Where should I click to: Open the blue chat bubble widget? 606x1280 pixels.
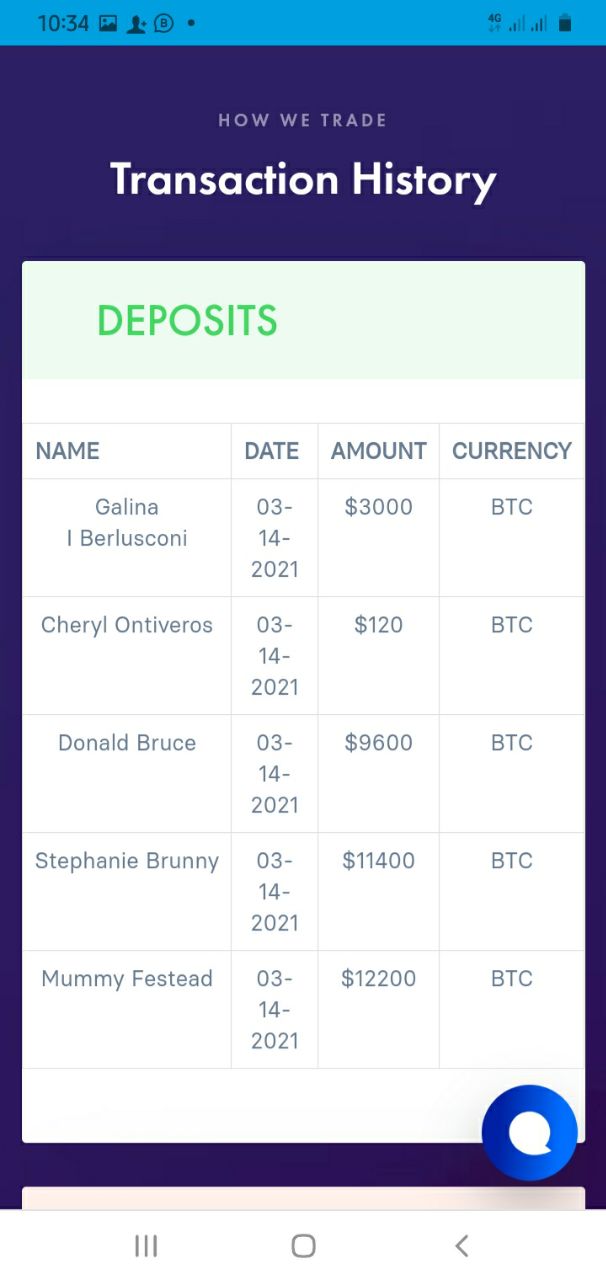point(529,1133)
